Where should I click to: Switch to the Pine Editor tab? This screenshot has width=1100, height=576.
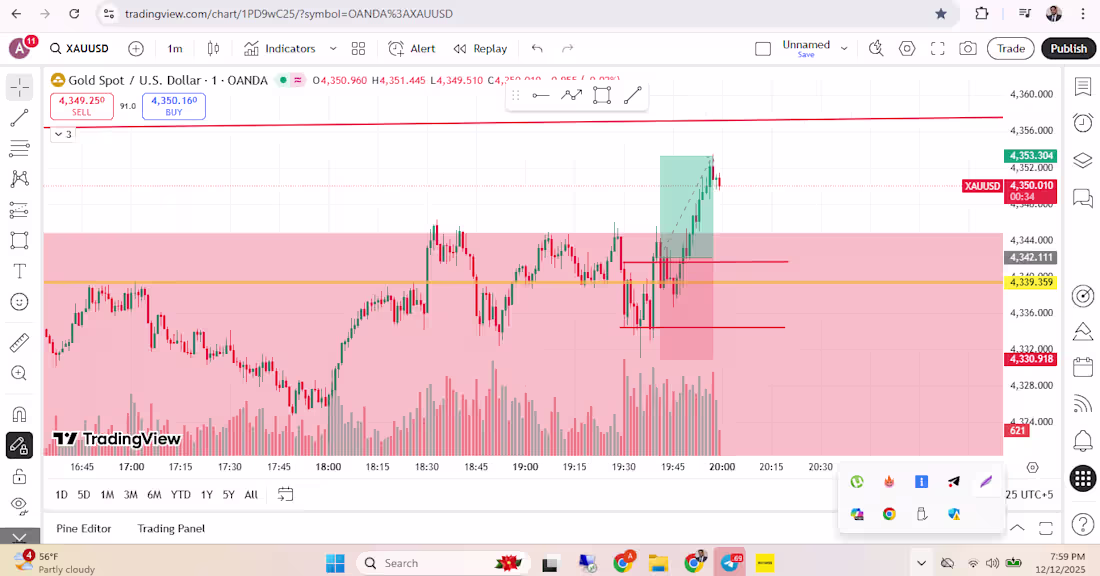coord(83,528)
